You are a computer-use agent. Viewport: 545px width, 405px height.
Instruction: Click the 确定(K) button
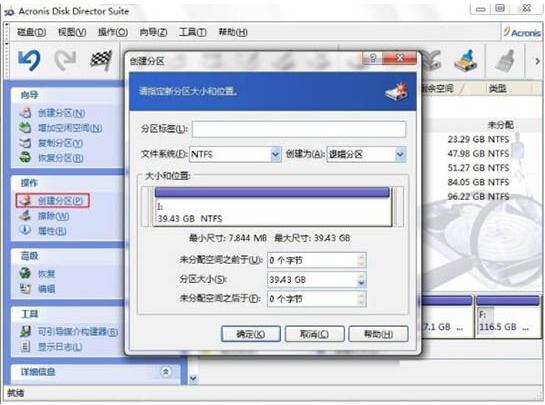pyautogui.click(x=251, y=334)
